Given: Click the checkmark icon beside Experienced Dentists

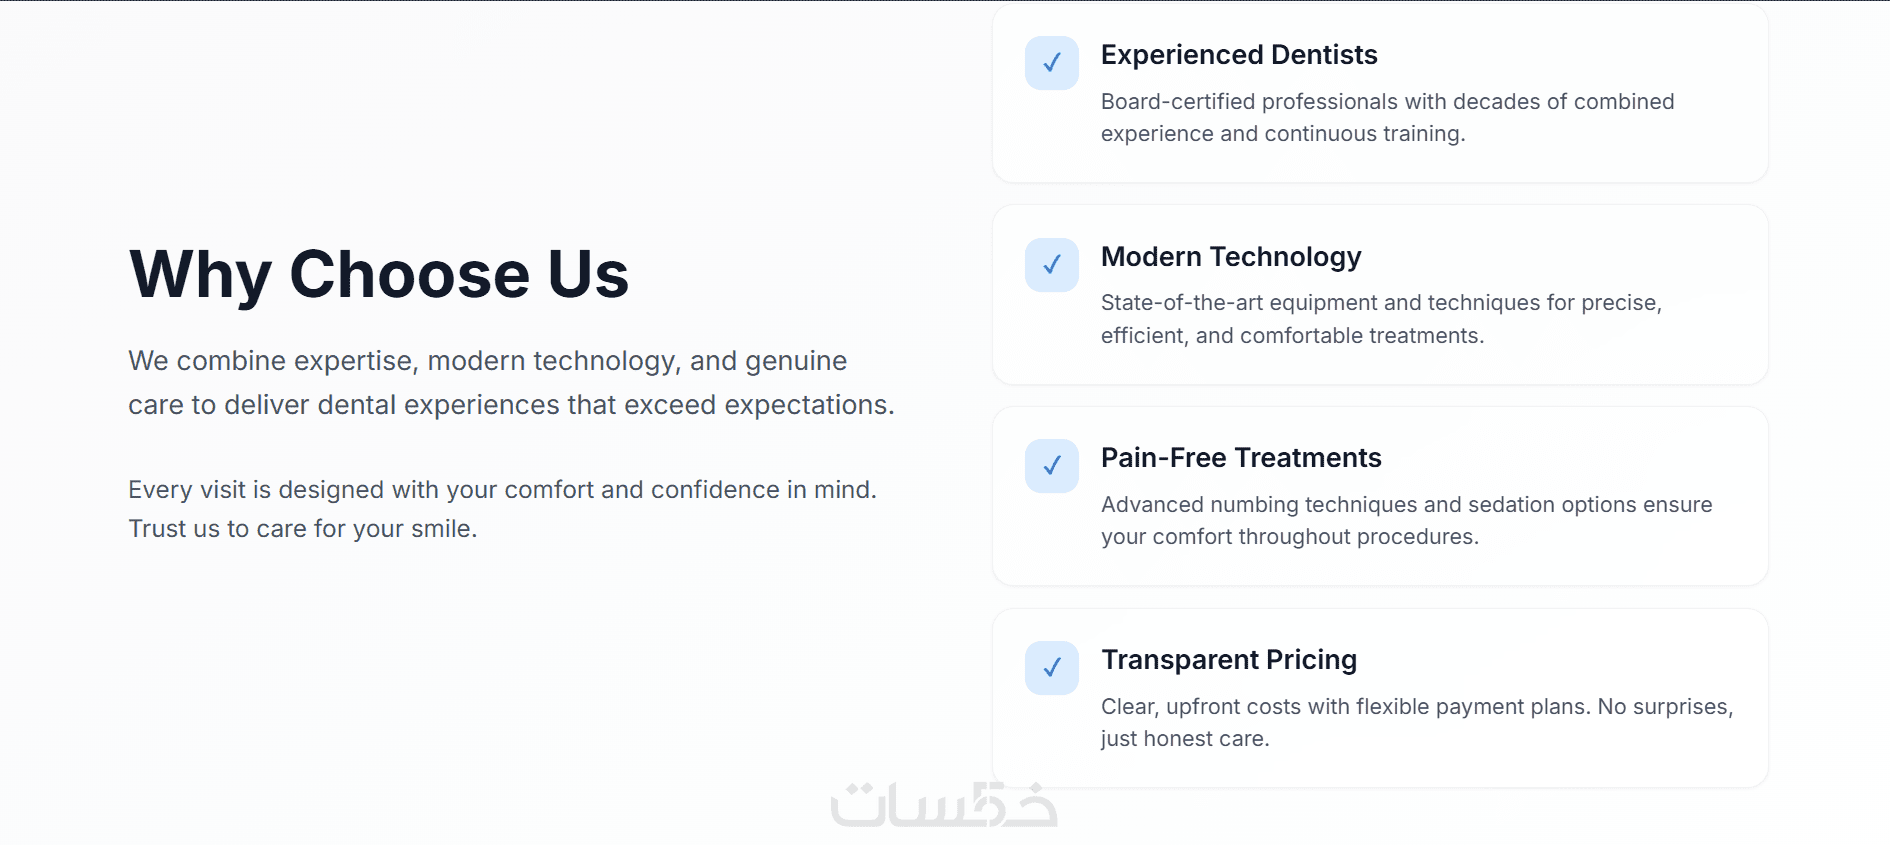Looking at the screenshot, I should point(1052,63).
